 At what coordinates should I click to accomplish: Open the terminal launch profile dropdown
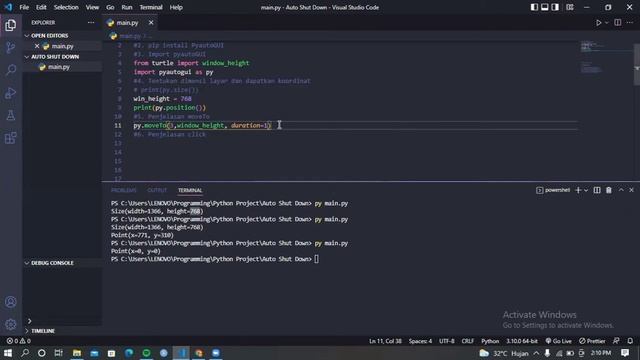[586, 190]
